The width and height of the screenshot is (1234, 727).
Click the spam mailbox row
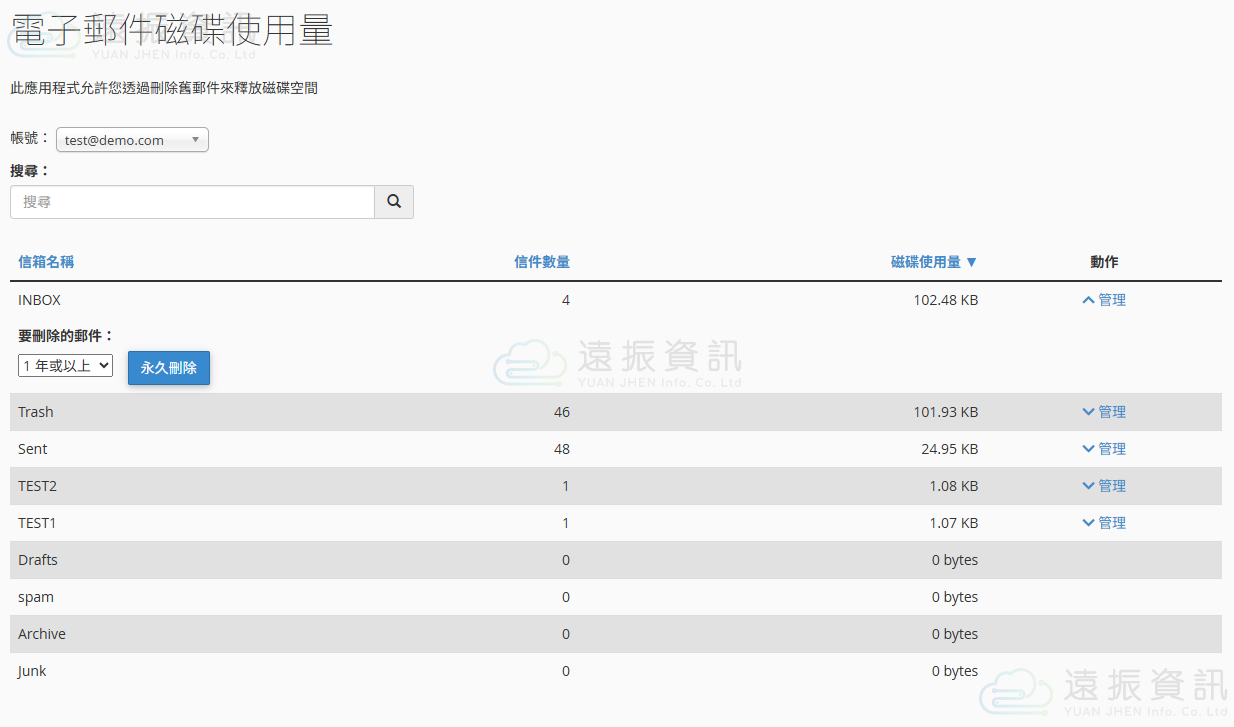coord(36,597)
